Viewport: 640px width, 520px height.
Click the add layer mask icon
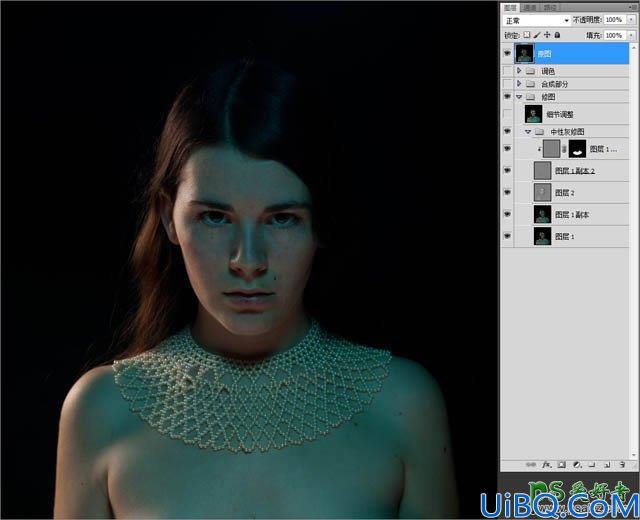(x=562, y=464)
